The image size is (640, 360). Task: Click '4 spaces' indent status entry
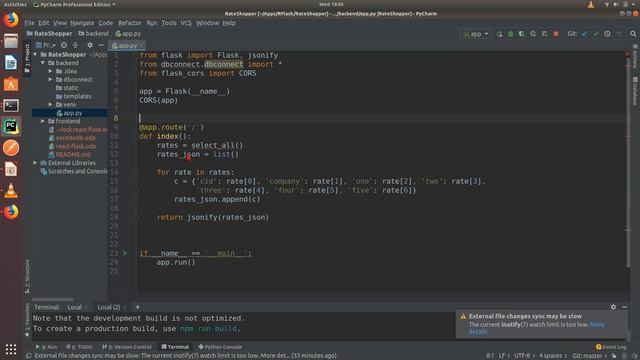pos(553,356)
